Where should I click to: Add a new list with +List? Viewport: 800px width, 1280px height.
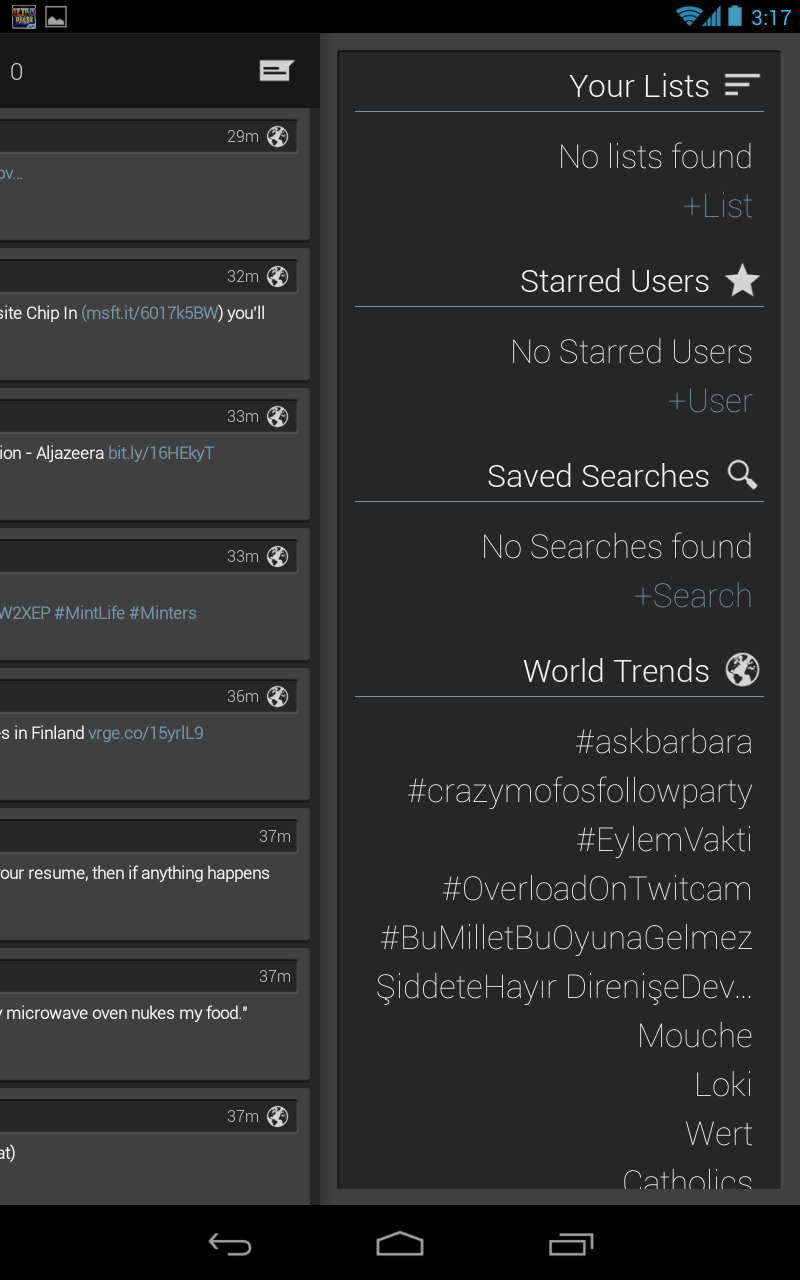tap(717, 206)
